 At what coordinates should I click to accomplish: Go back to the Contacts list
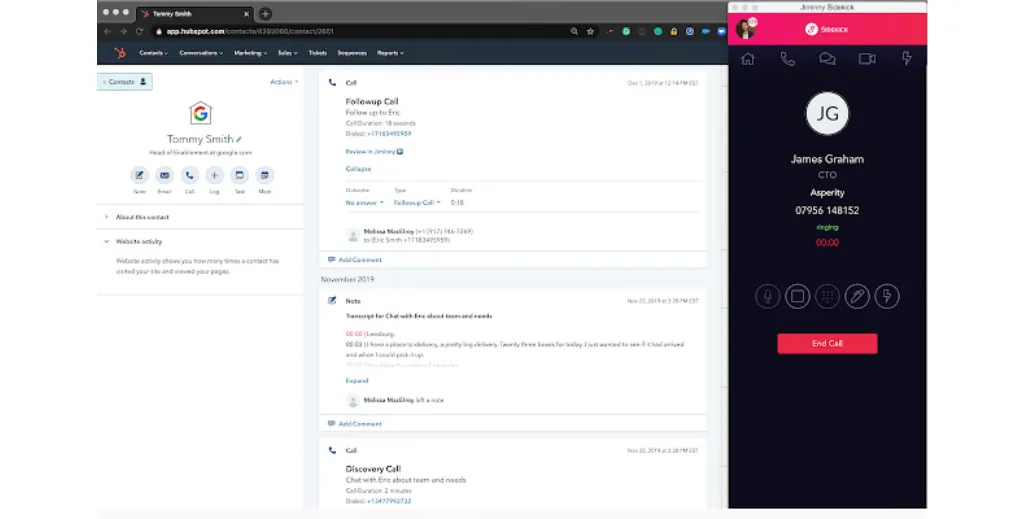[x=125, y=82]
